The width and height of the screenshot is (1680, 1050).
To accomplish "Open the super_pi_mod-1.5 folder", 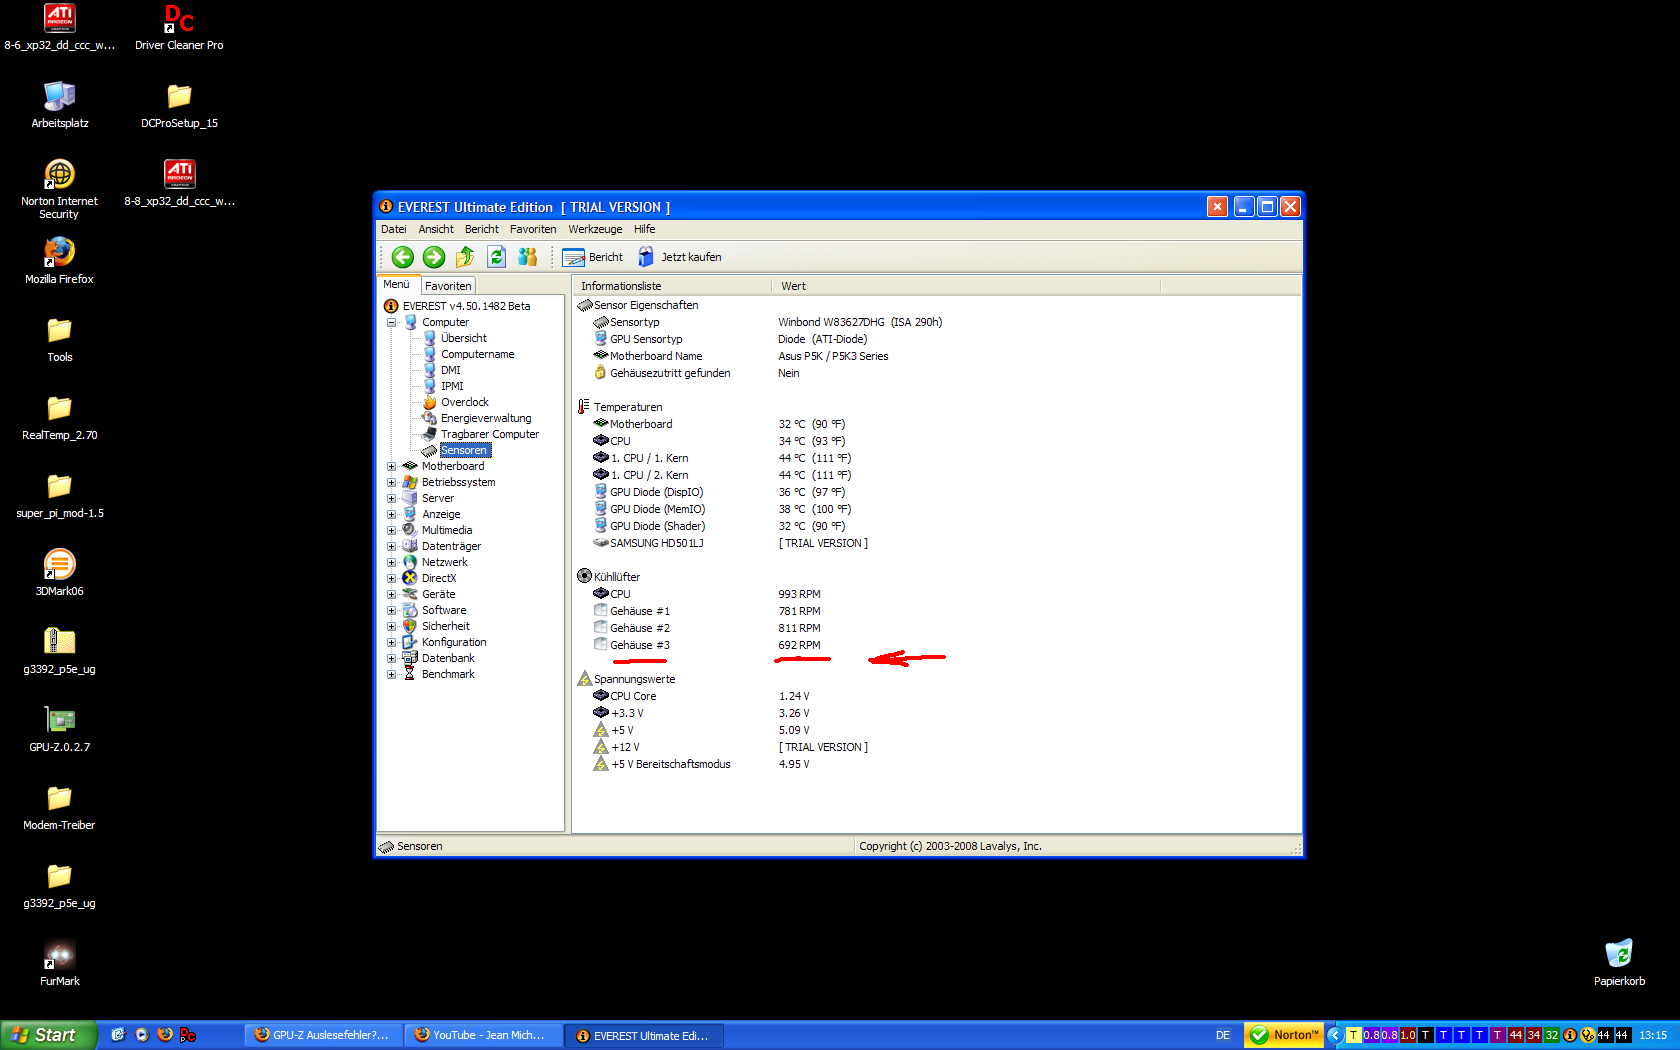I will 60,495.
